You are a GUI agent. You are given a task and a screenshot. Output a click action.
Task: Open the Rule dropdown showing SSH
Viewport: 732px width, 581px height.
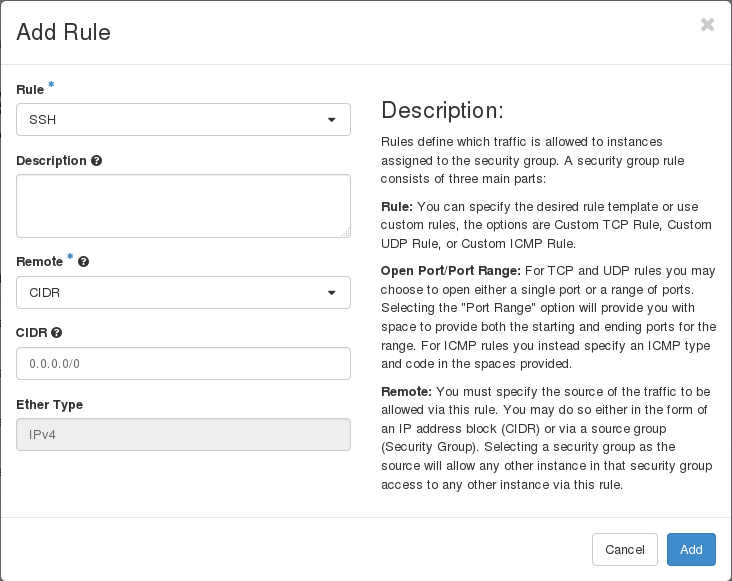point(183,119)
